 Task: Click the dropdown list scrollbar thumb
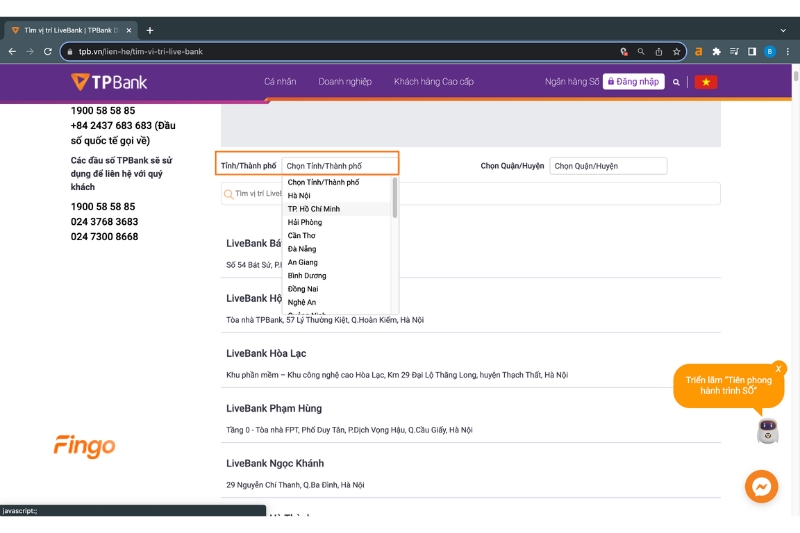(x=394, y=197)
